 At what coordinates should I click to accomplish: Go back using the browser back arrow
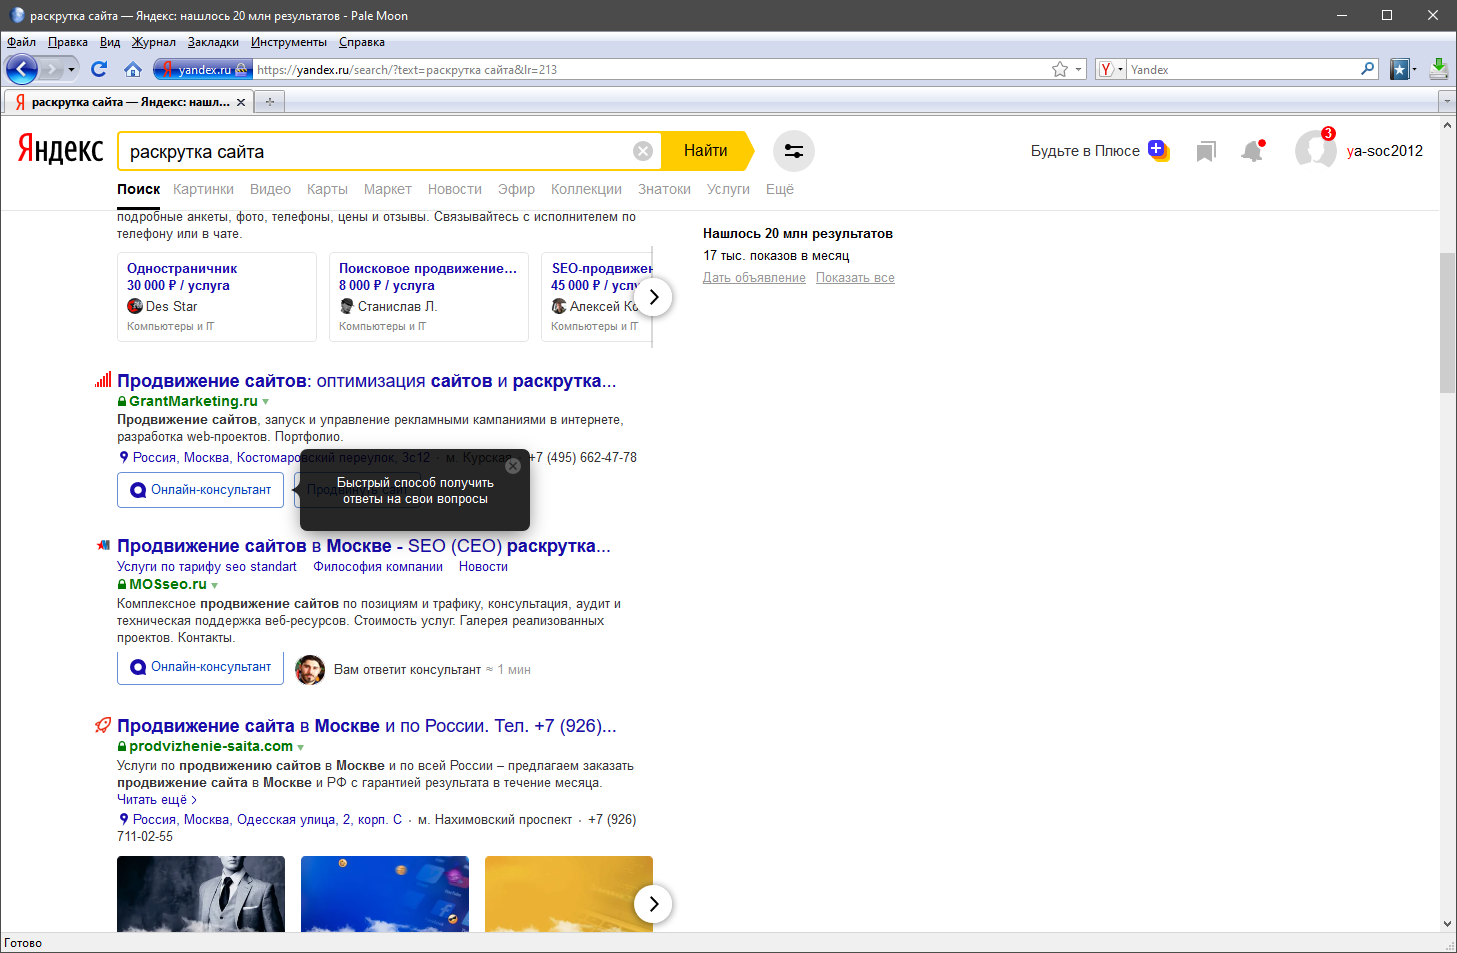click(x=22, y=69)
